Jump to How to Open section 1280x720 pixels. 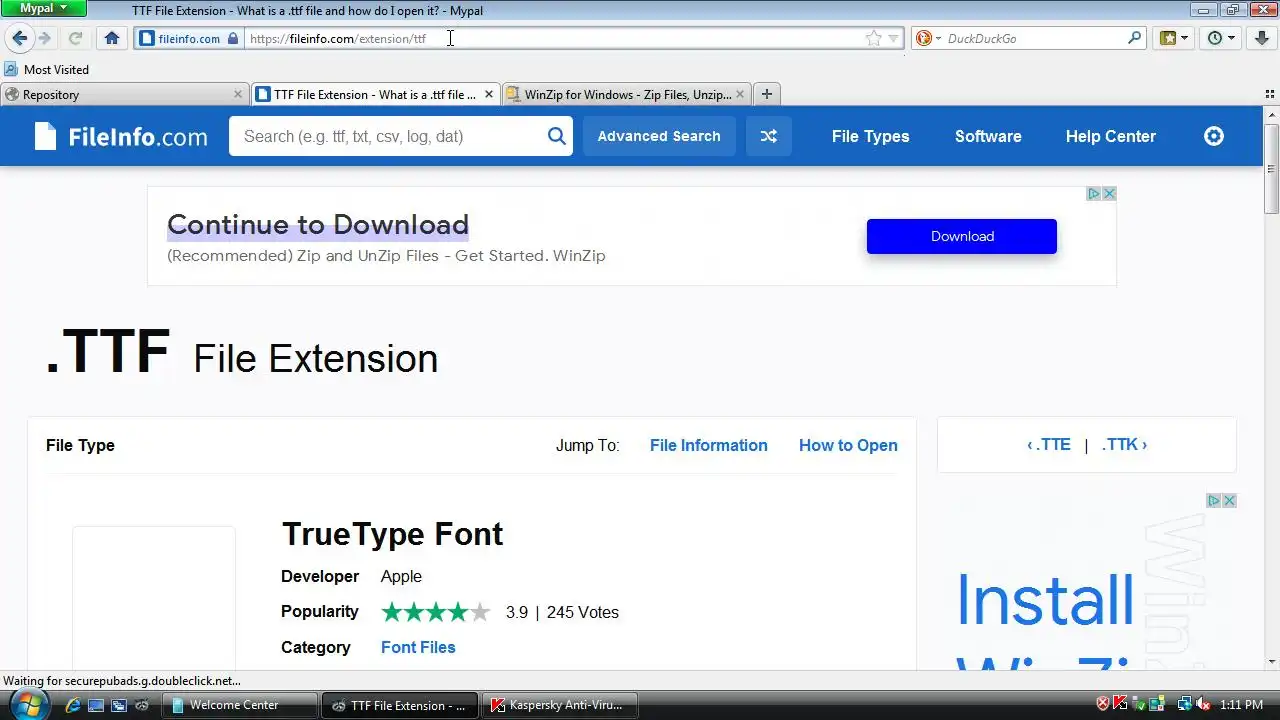(848, 445)
